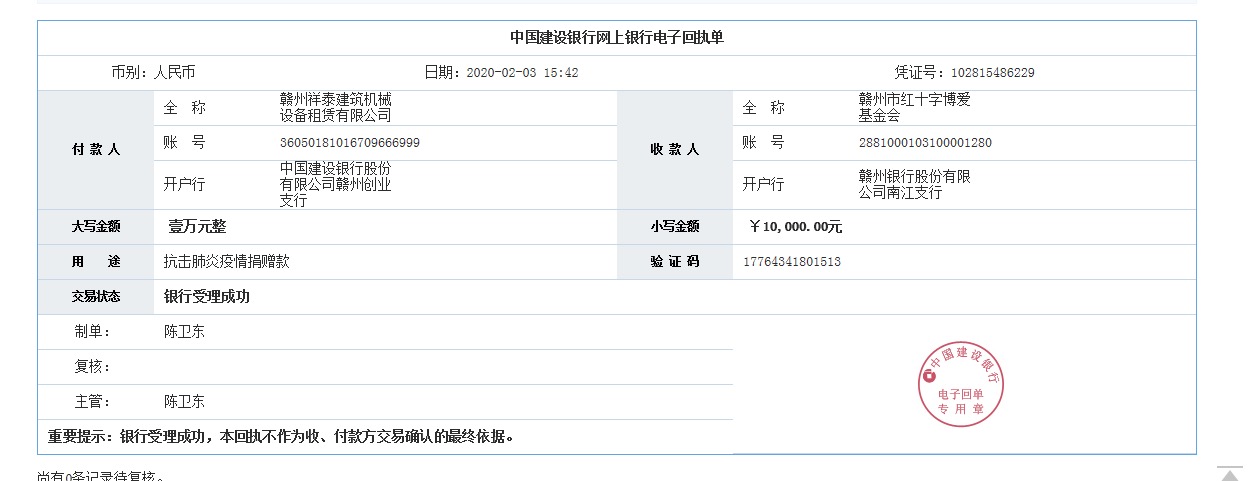Image resolution: width=1253 pixels, height=481 pixels.
Task: Click the 大写金额 label
Action: pyautogui.click(x=96, y=227)
